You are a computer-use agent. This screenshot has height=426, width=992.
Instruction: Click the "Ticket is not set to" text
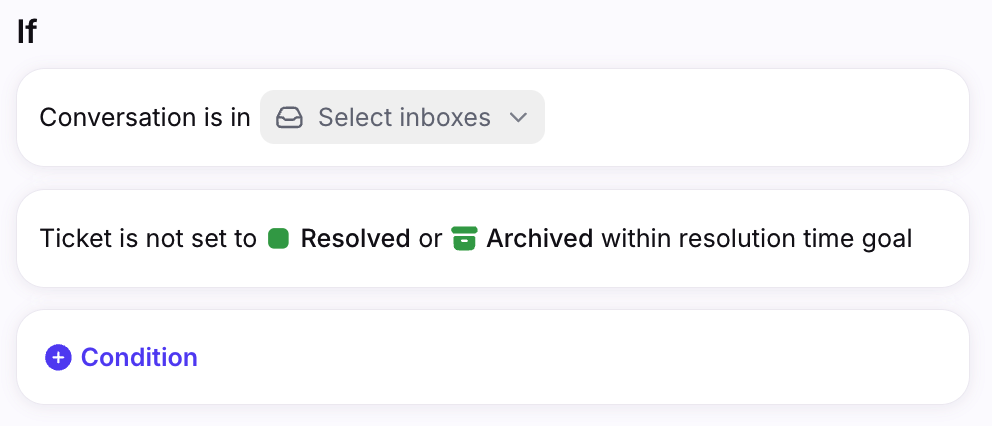pyautogui.click(x=148, y=239)
